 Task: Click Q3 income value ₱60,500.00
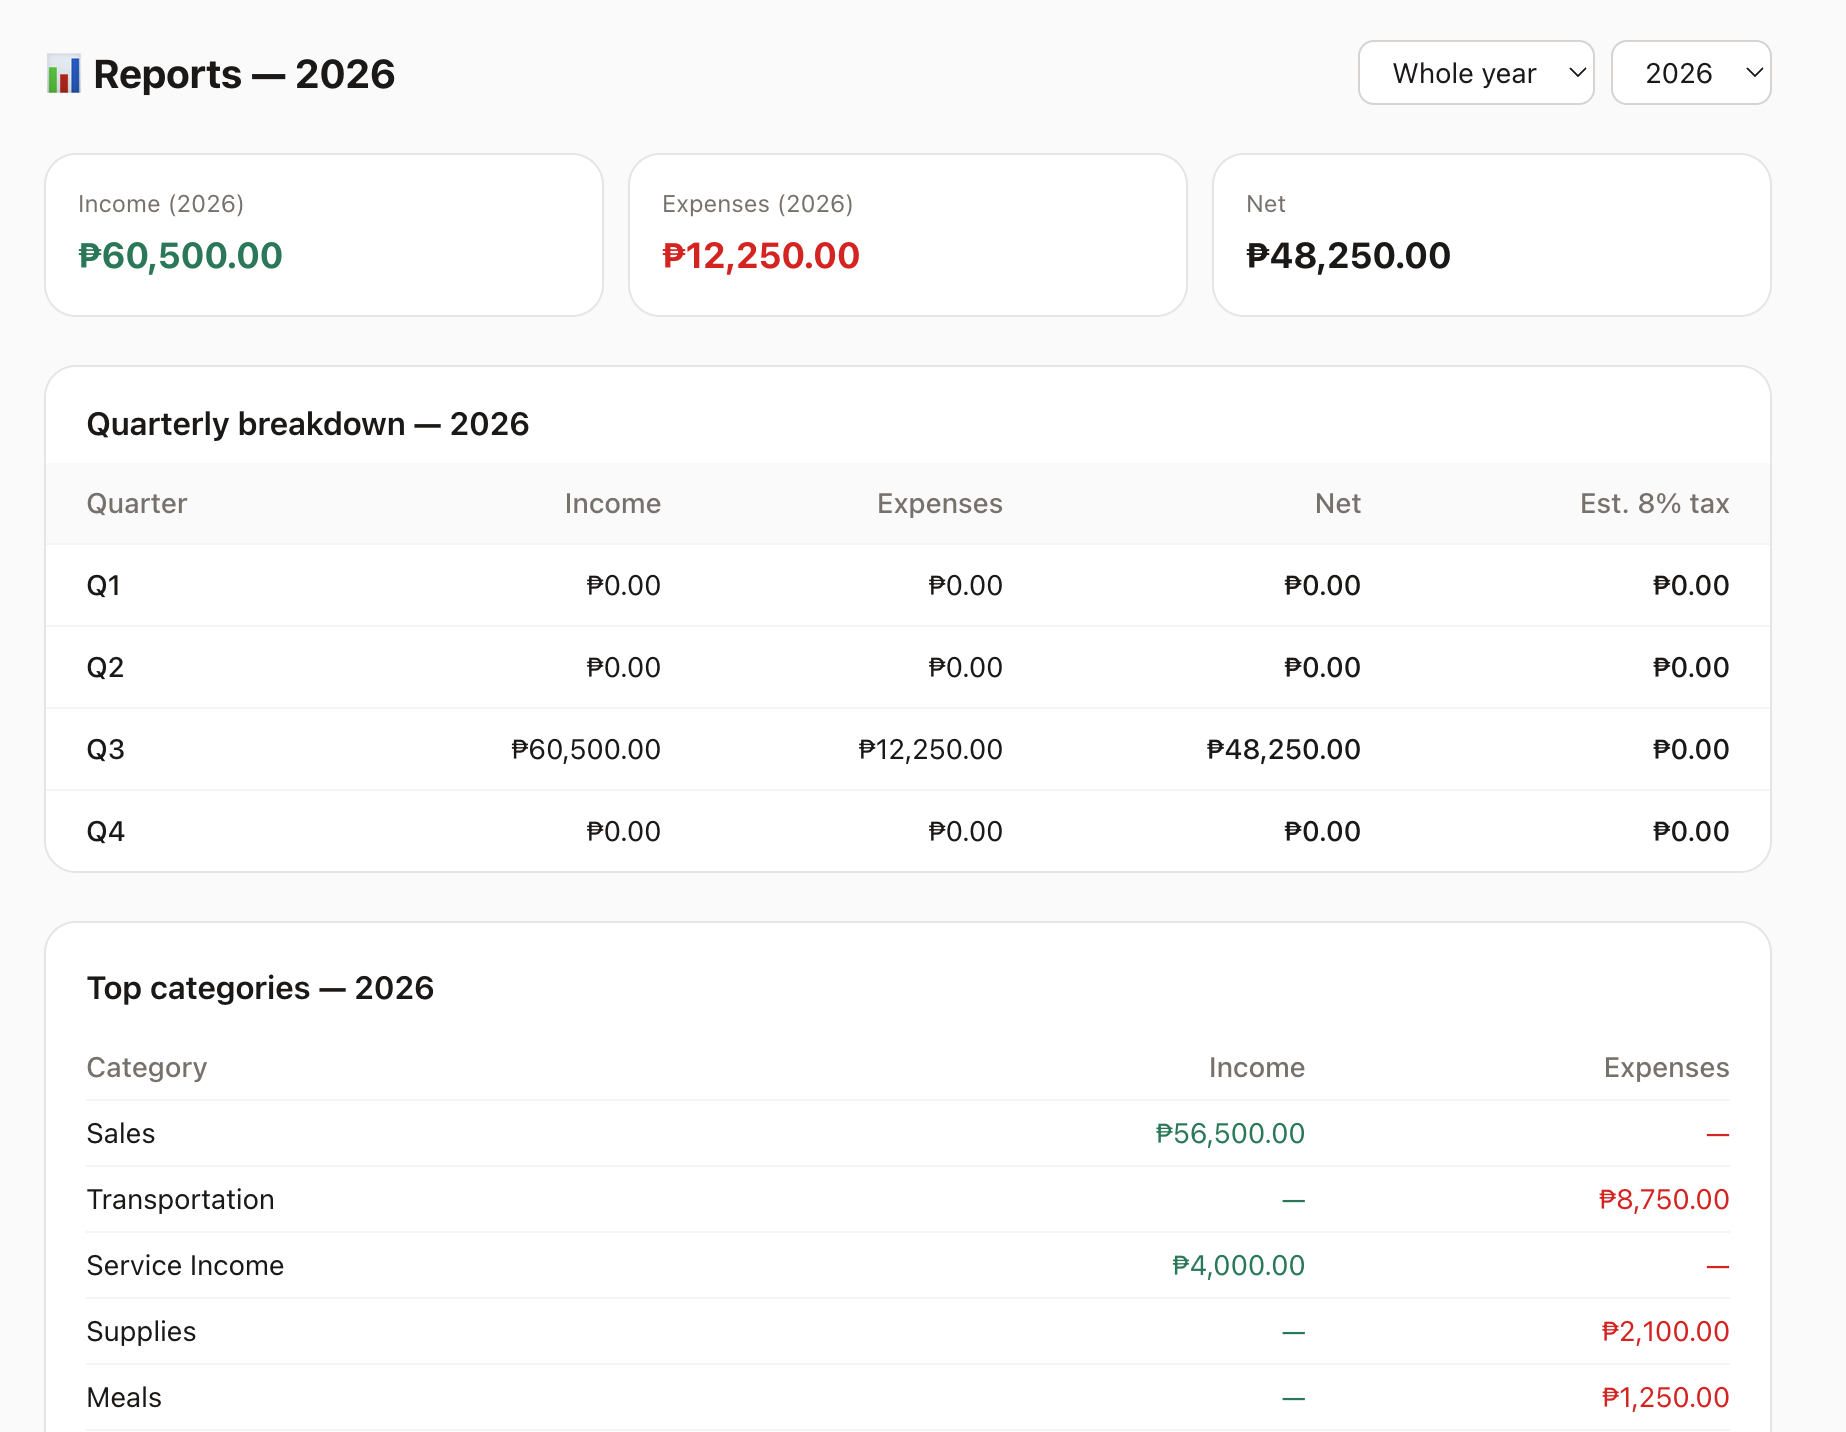tap(586, 749)
